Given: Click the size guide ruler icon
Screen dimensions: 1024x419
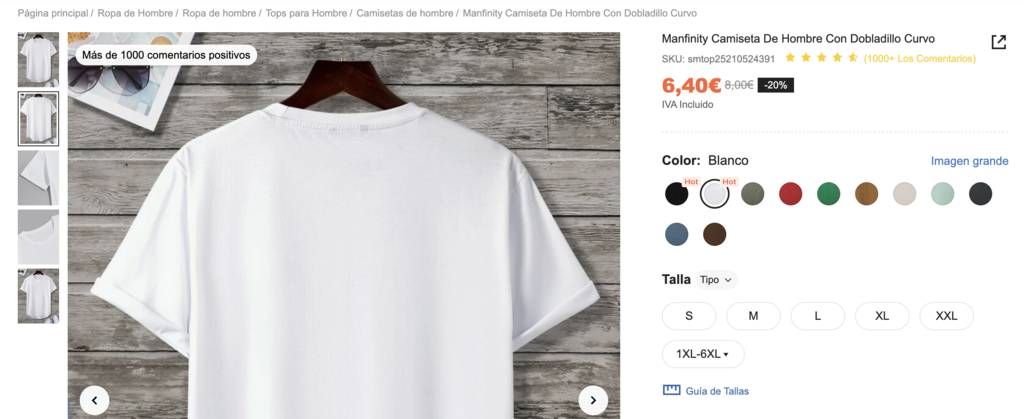Looking at the screenshot, I should pyautogui.click(x=671, y=390).
